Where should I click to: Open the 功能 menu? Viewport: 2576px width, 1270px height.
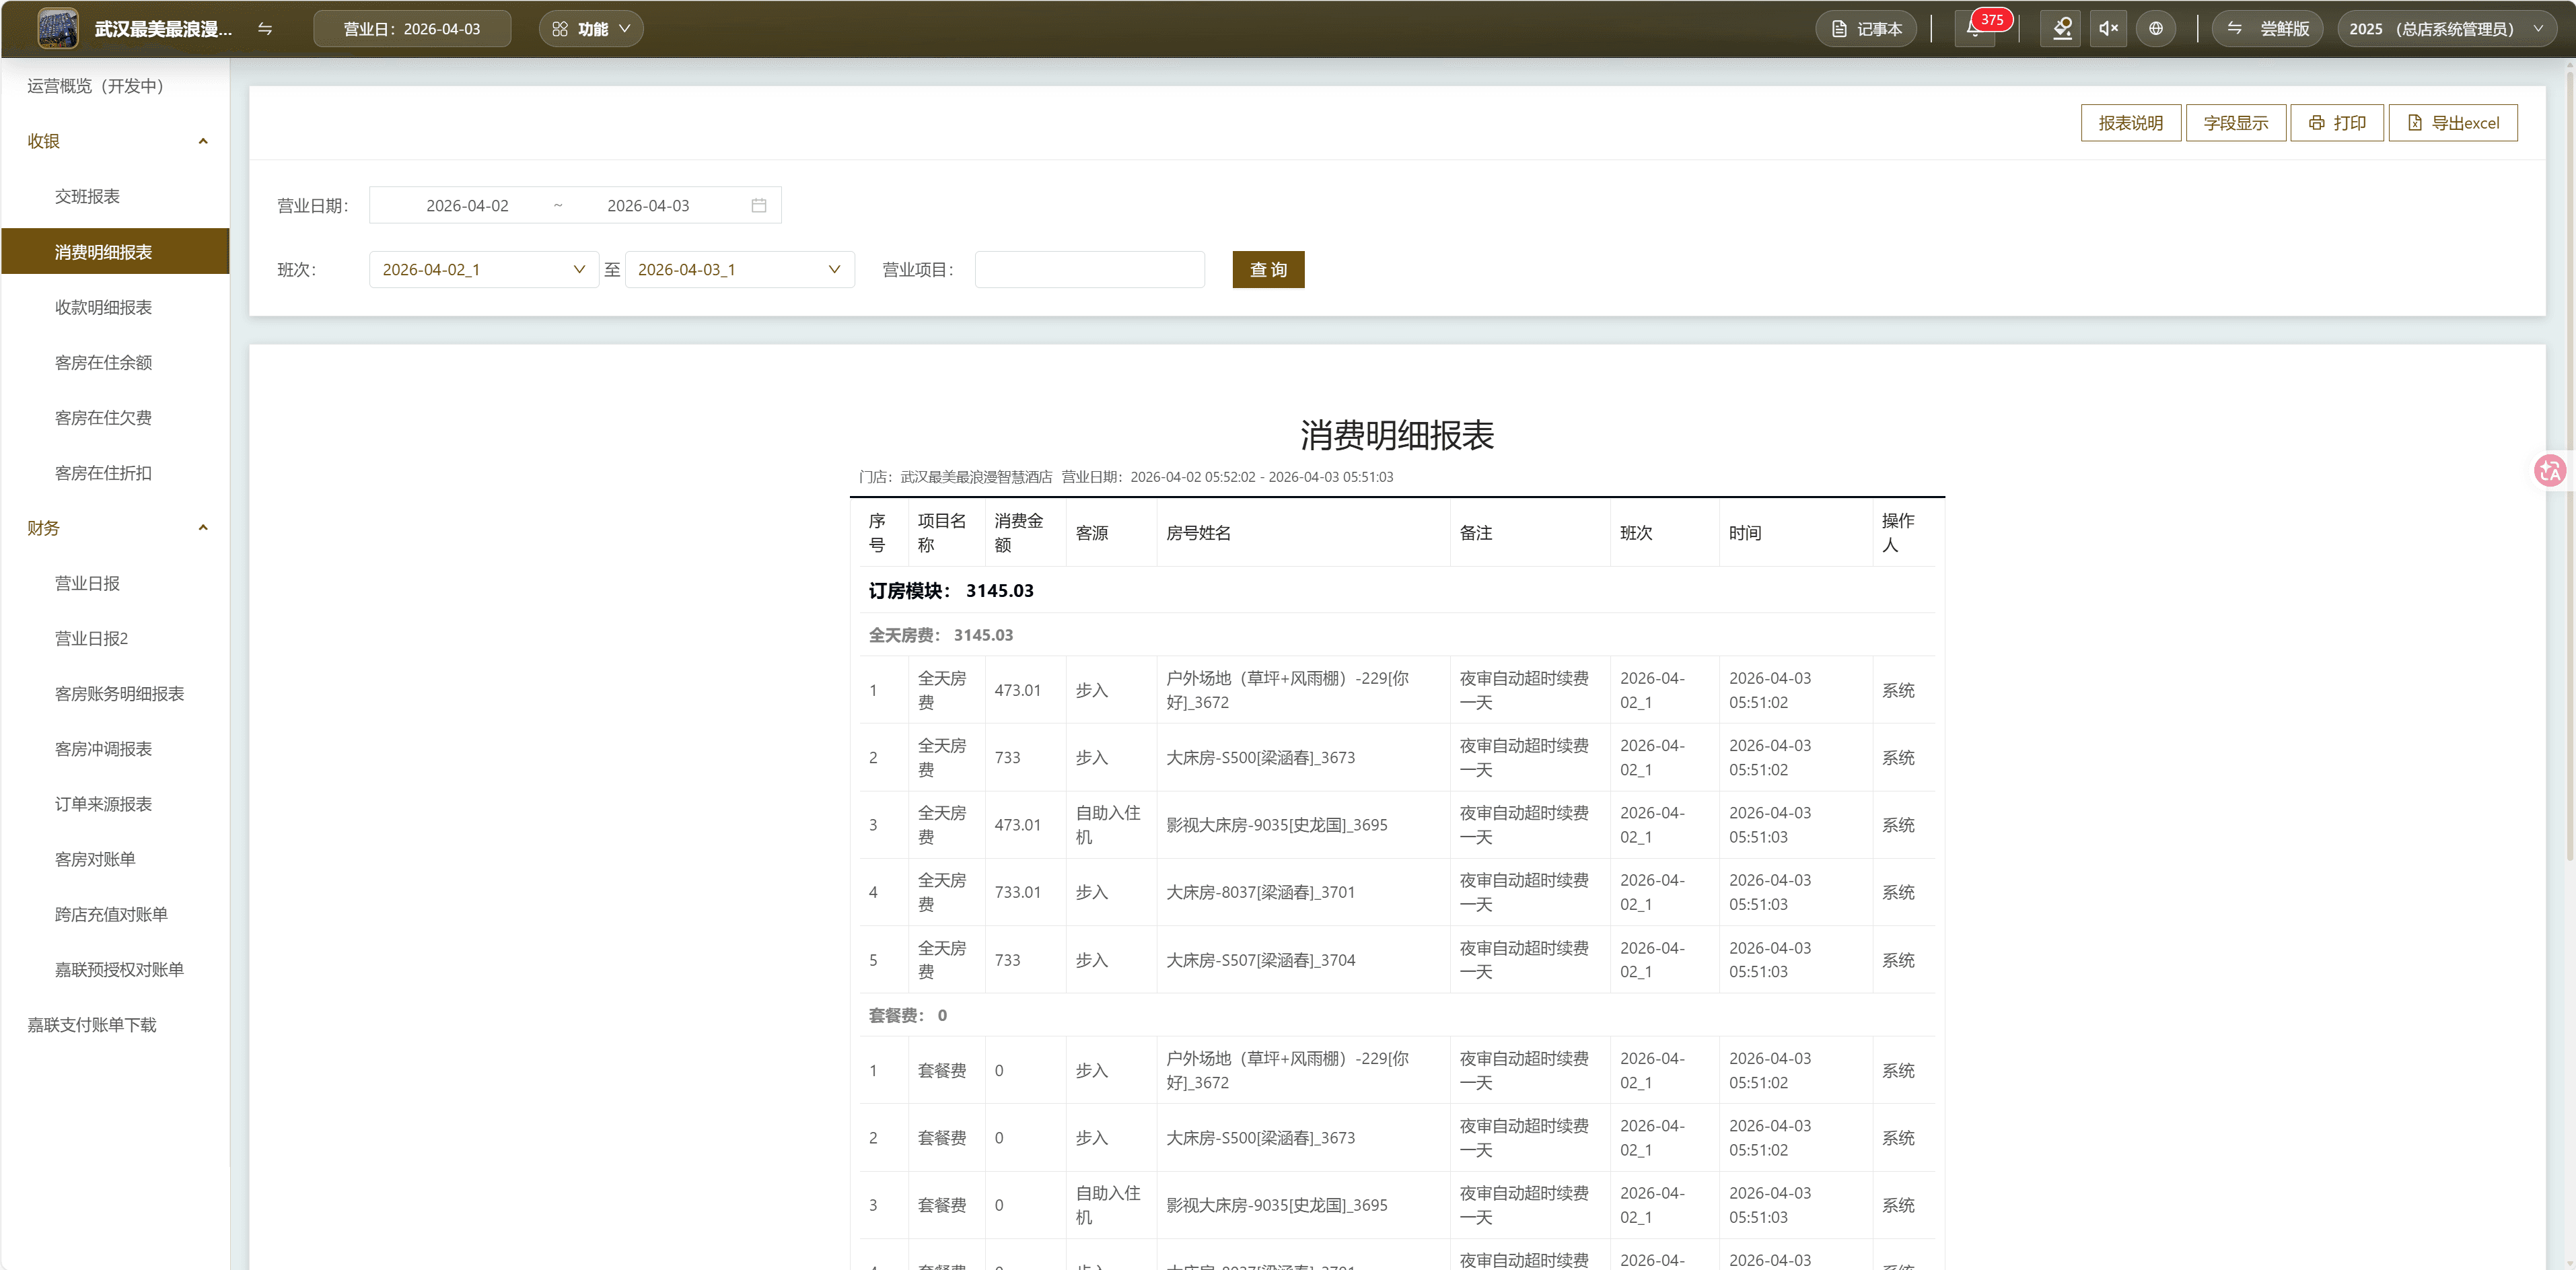click(591, 28)
